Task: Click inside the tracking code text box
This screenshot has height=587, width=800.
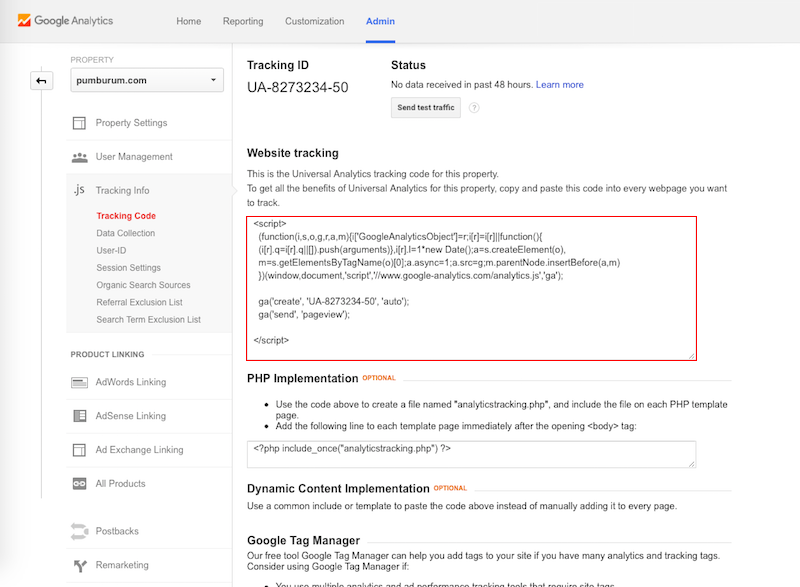Action: (x=471, y=288)
